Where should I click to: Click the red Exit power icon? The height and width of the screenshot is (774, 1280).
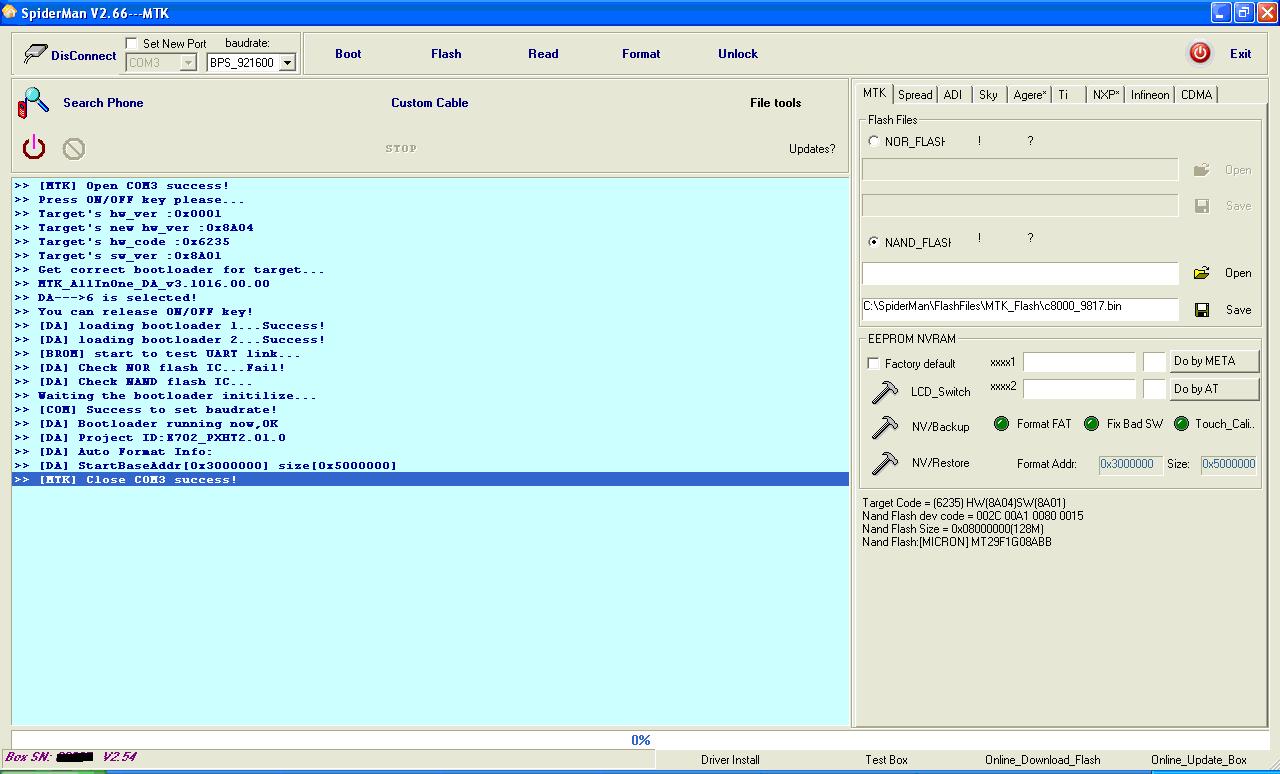(1200, 54)
